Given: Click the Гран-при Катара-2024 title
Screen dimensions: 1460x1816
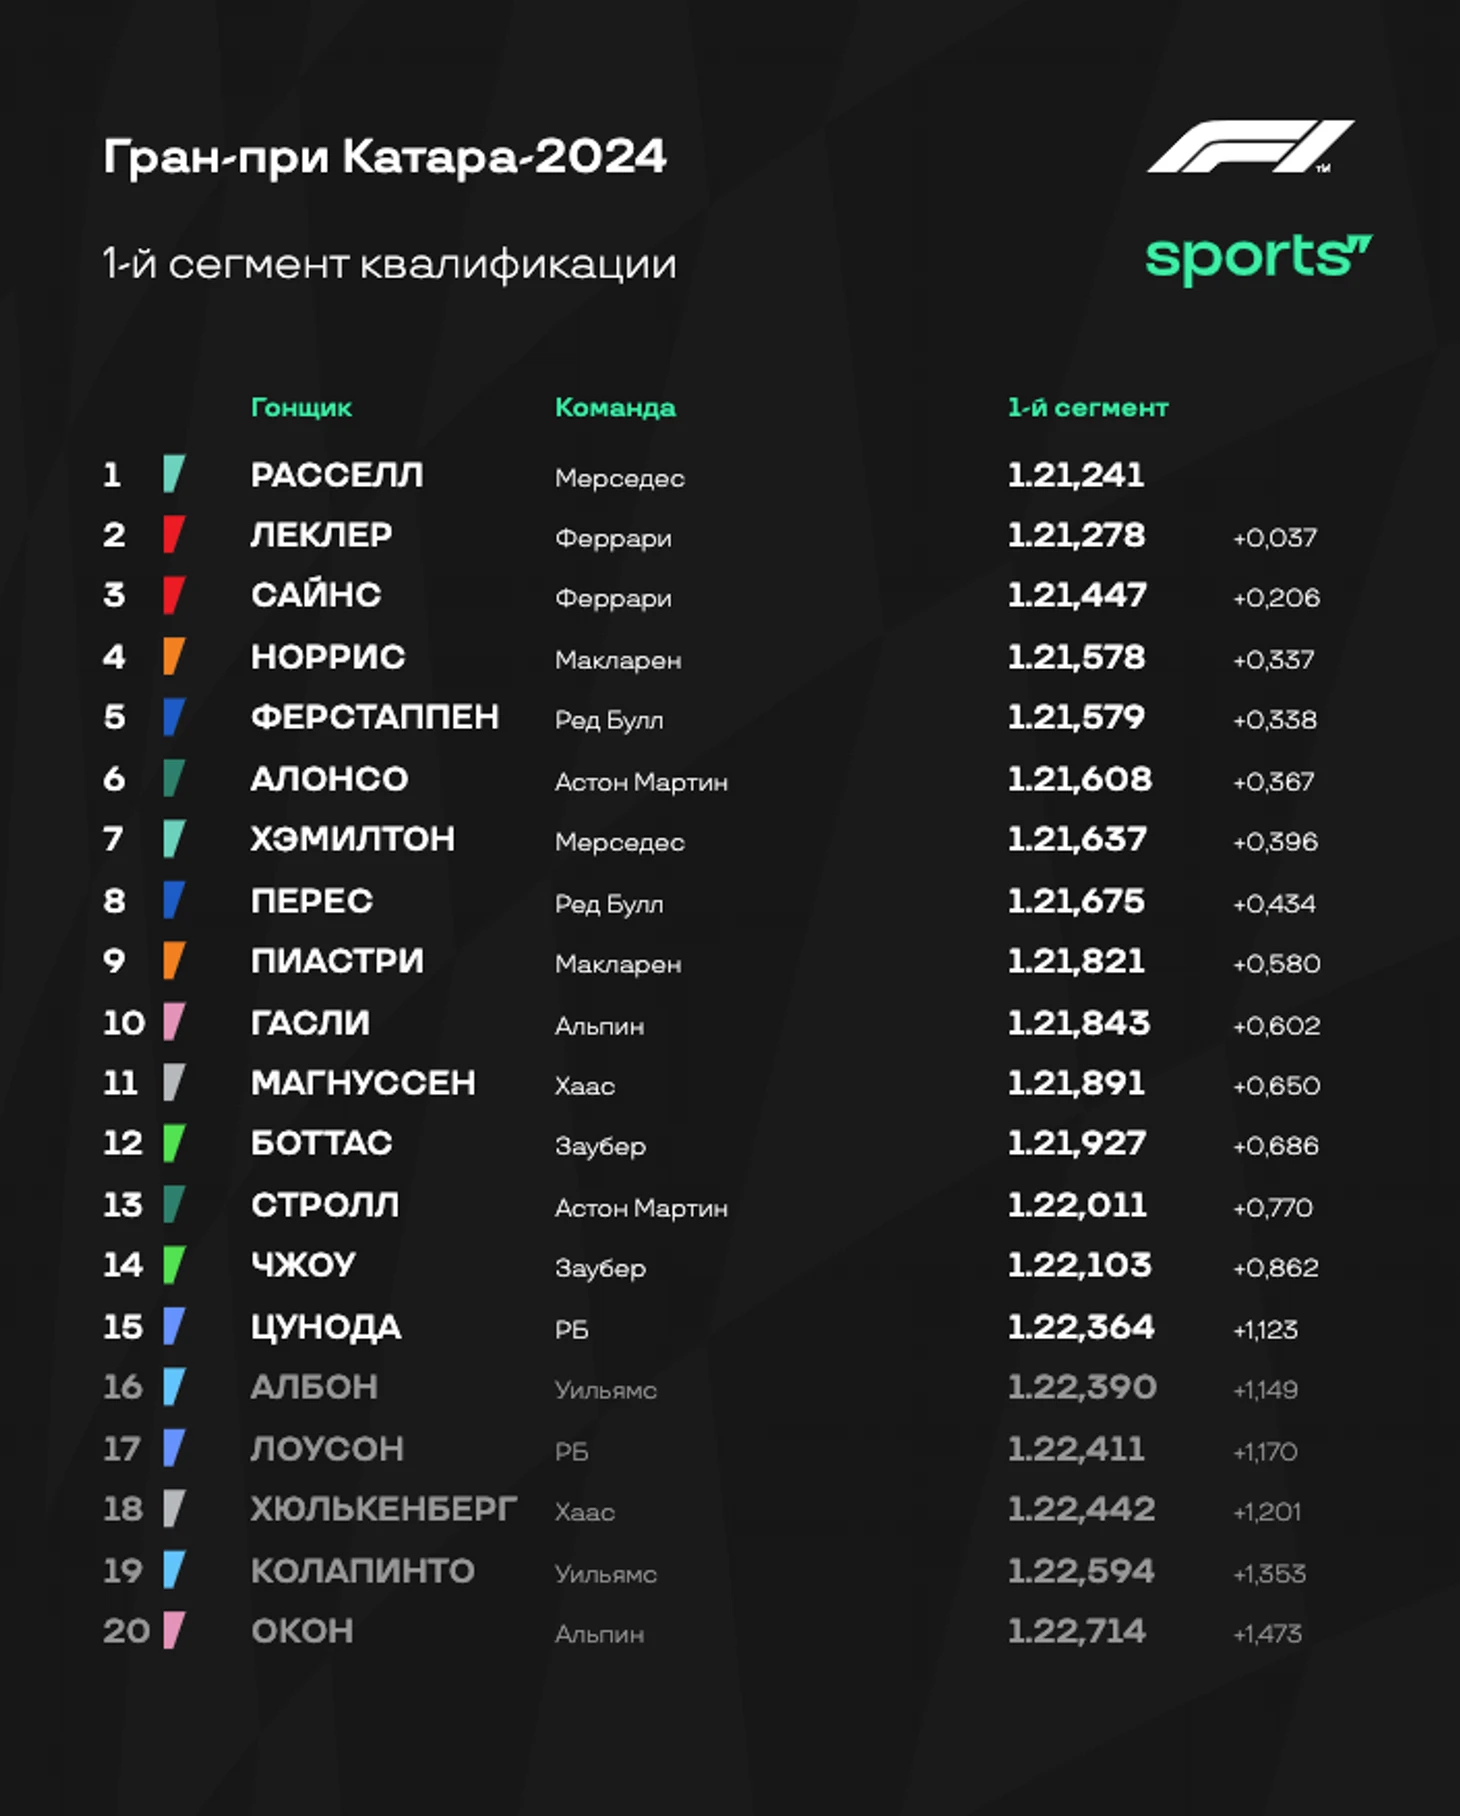Looking at the screenshot, I should [384, 157].
